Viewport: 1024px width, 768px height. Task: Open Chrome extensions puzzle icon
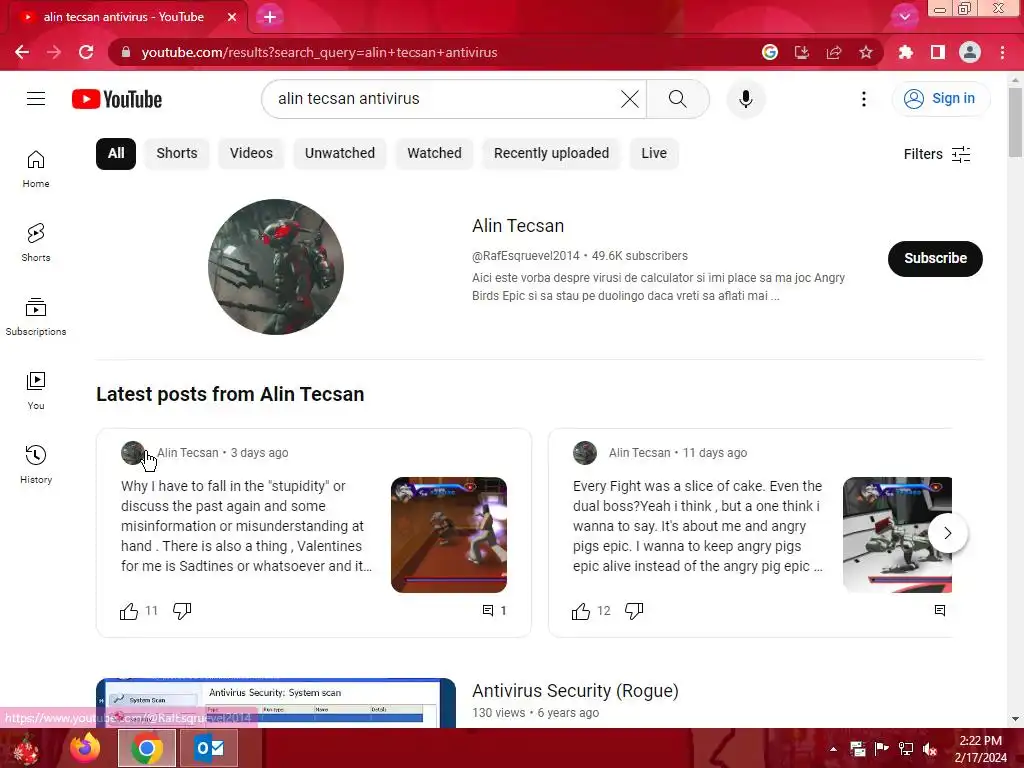tap(906, 52)
